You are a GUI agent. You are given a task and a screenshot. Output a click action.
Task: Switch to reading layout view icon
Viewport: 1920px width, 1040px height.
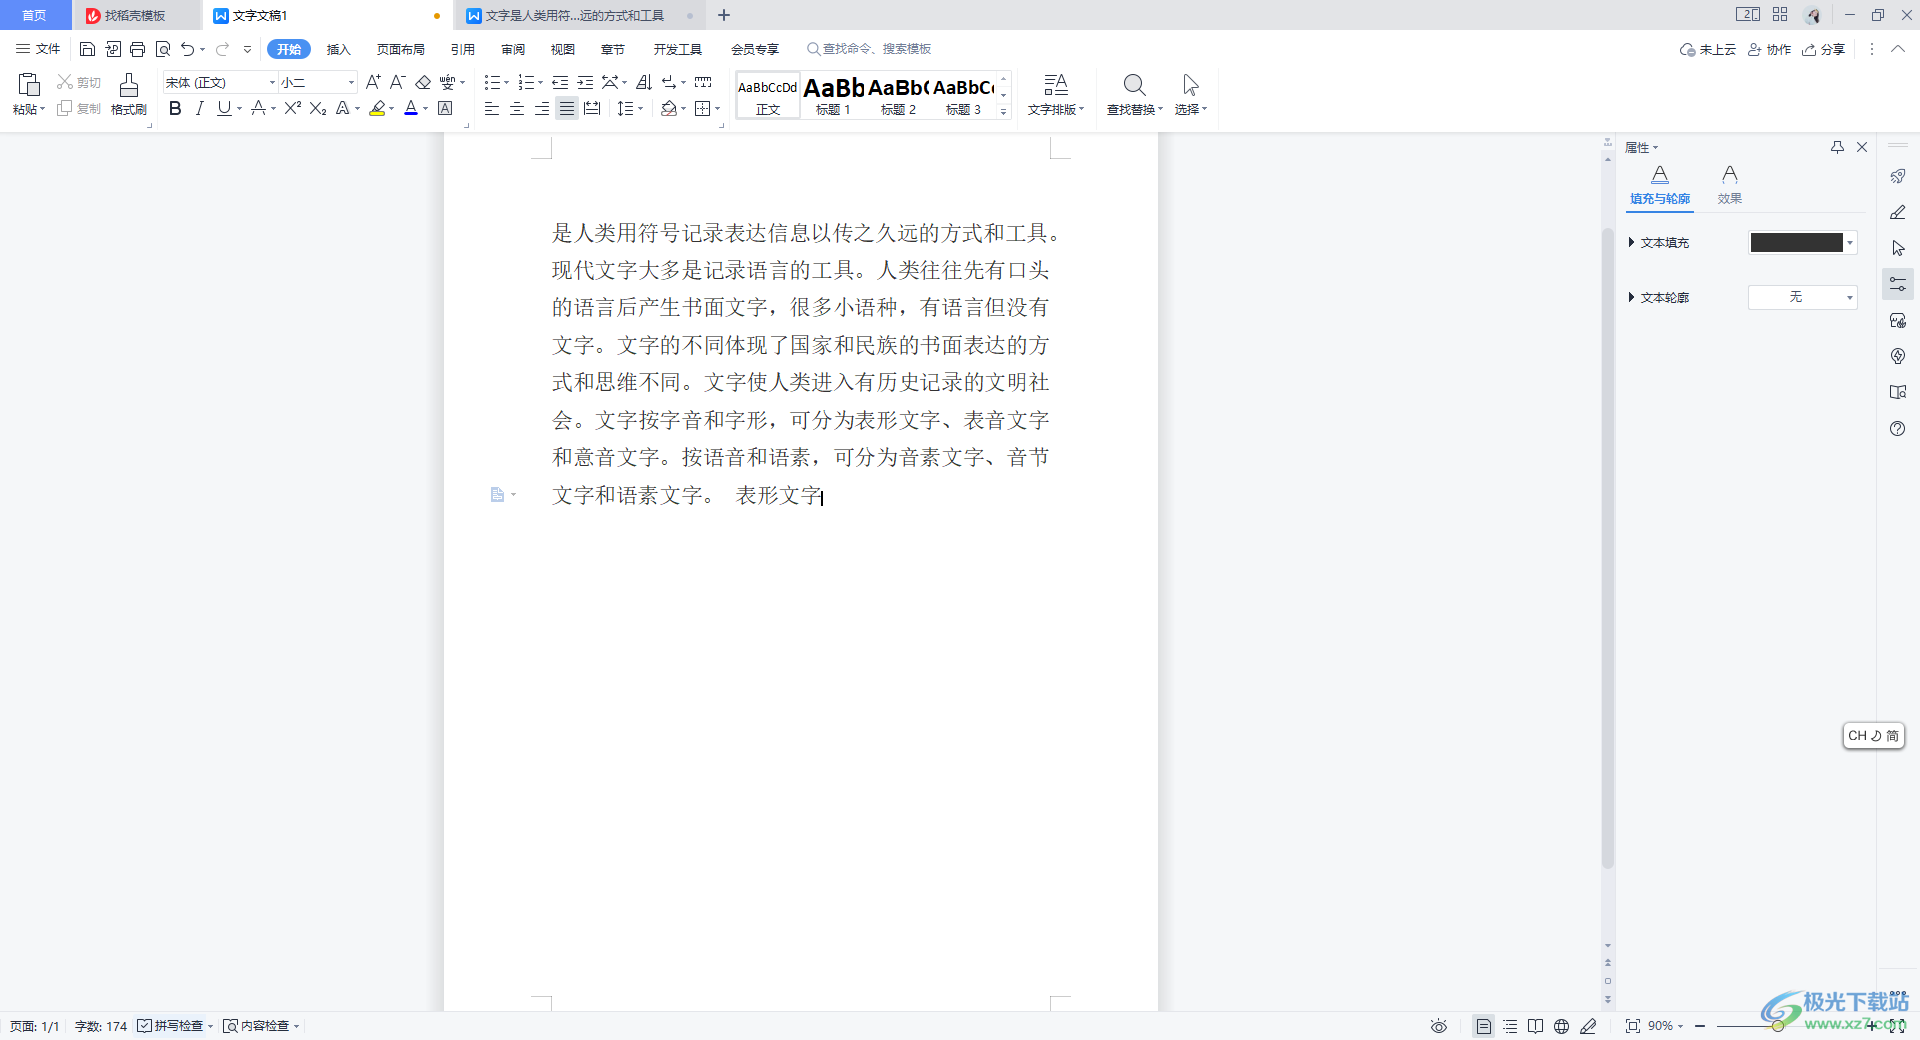[x=1535, y=1026]
